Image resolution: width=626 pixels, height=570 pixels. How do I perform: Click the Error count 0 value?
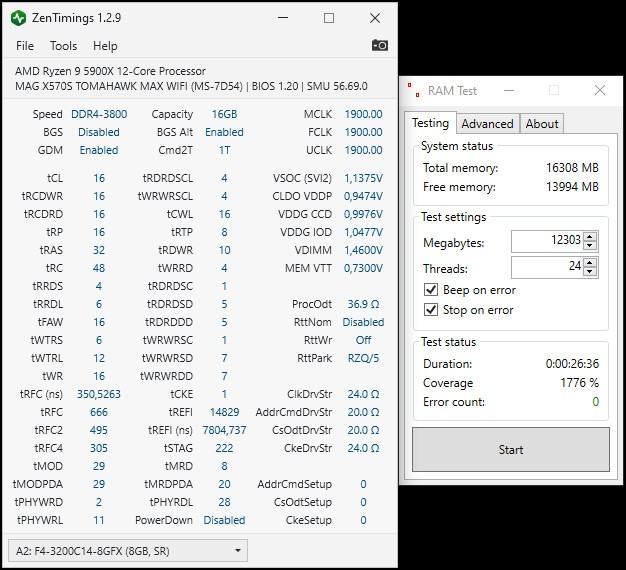coord(596,402)
